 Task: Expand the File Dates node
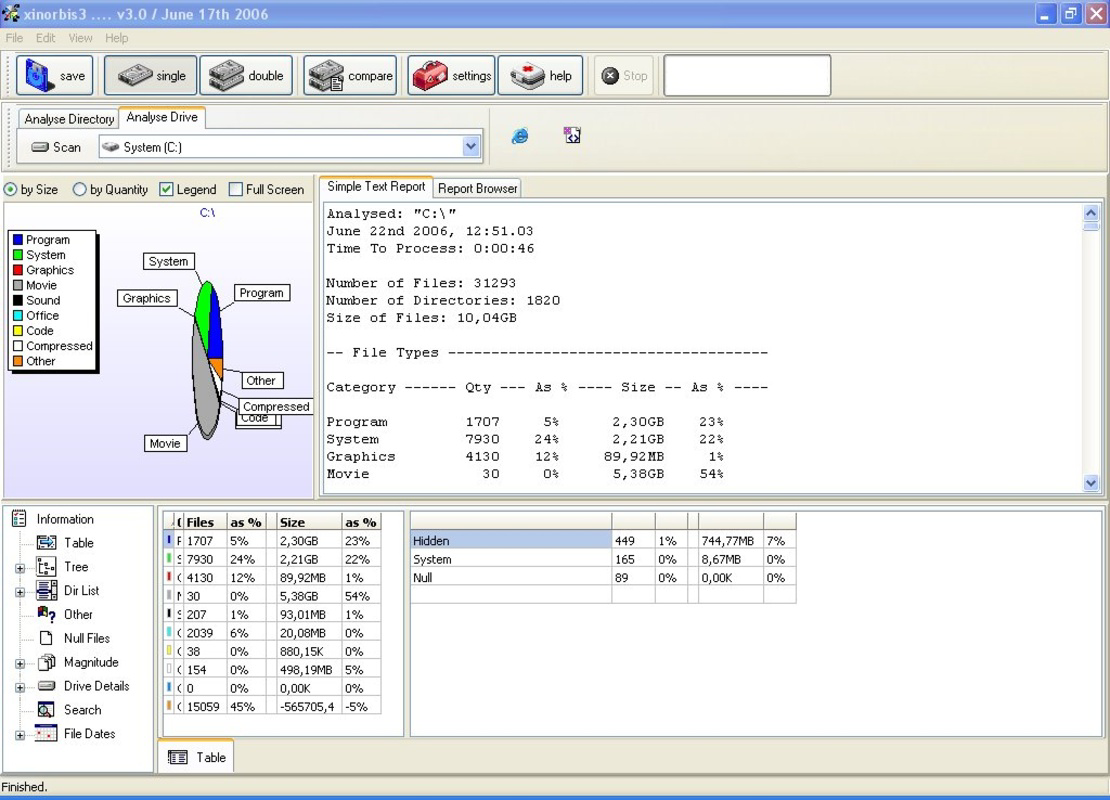(20, 735)
